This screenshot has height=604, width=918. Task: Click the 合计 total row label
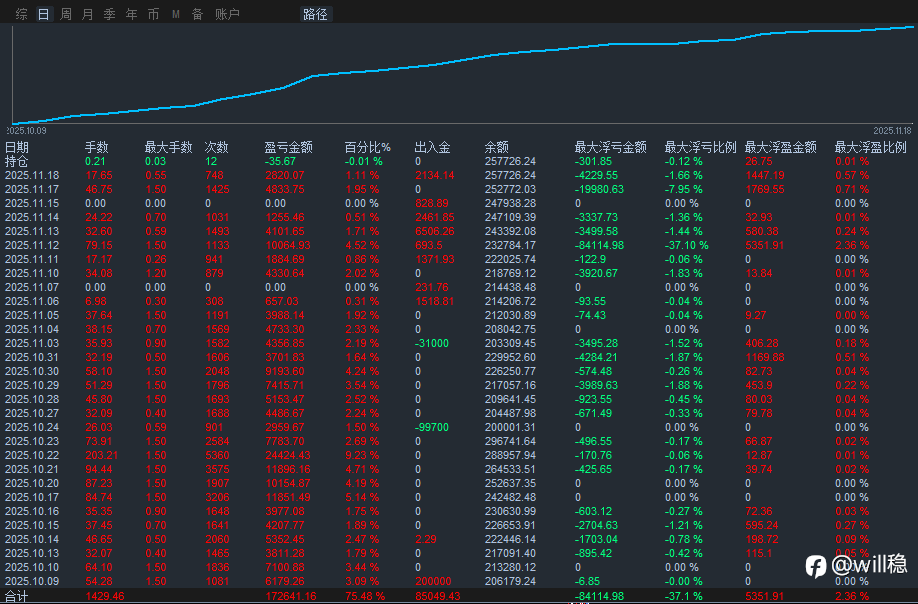(x=16, y=597)
